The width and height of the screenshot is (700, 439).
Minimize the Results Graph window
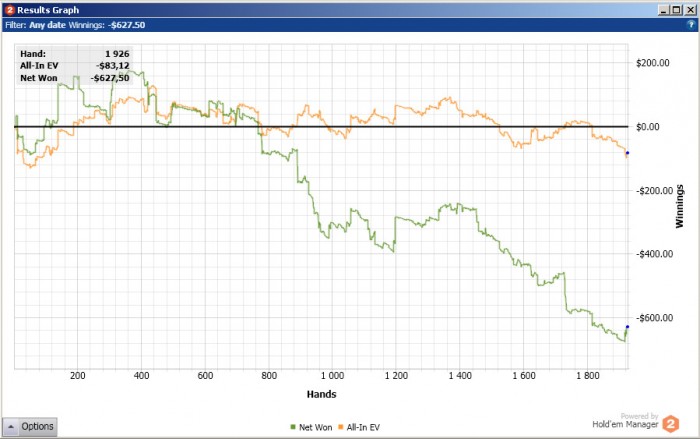click(664, 10)
